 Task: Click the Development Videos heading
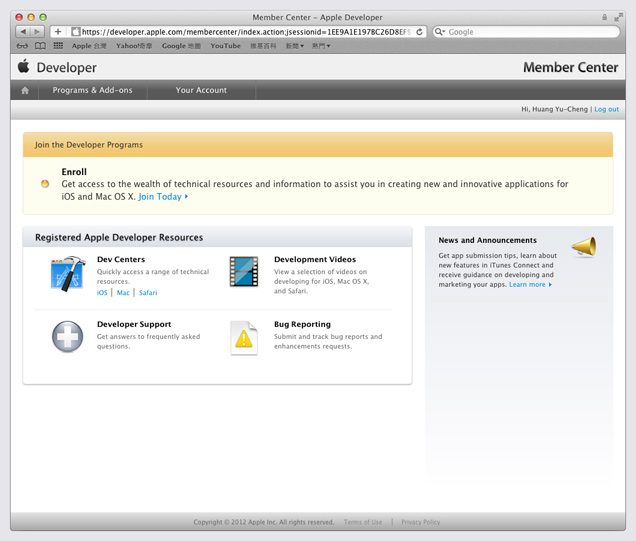pyautogui.click(x=315, y=259)
